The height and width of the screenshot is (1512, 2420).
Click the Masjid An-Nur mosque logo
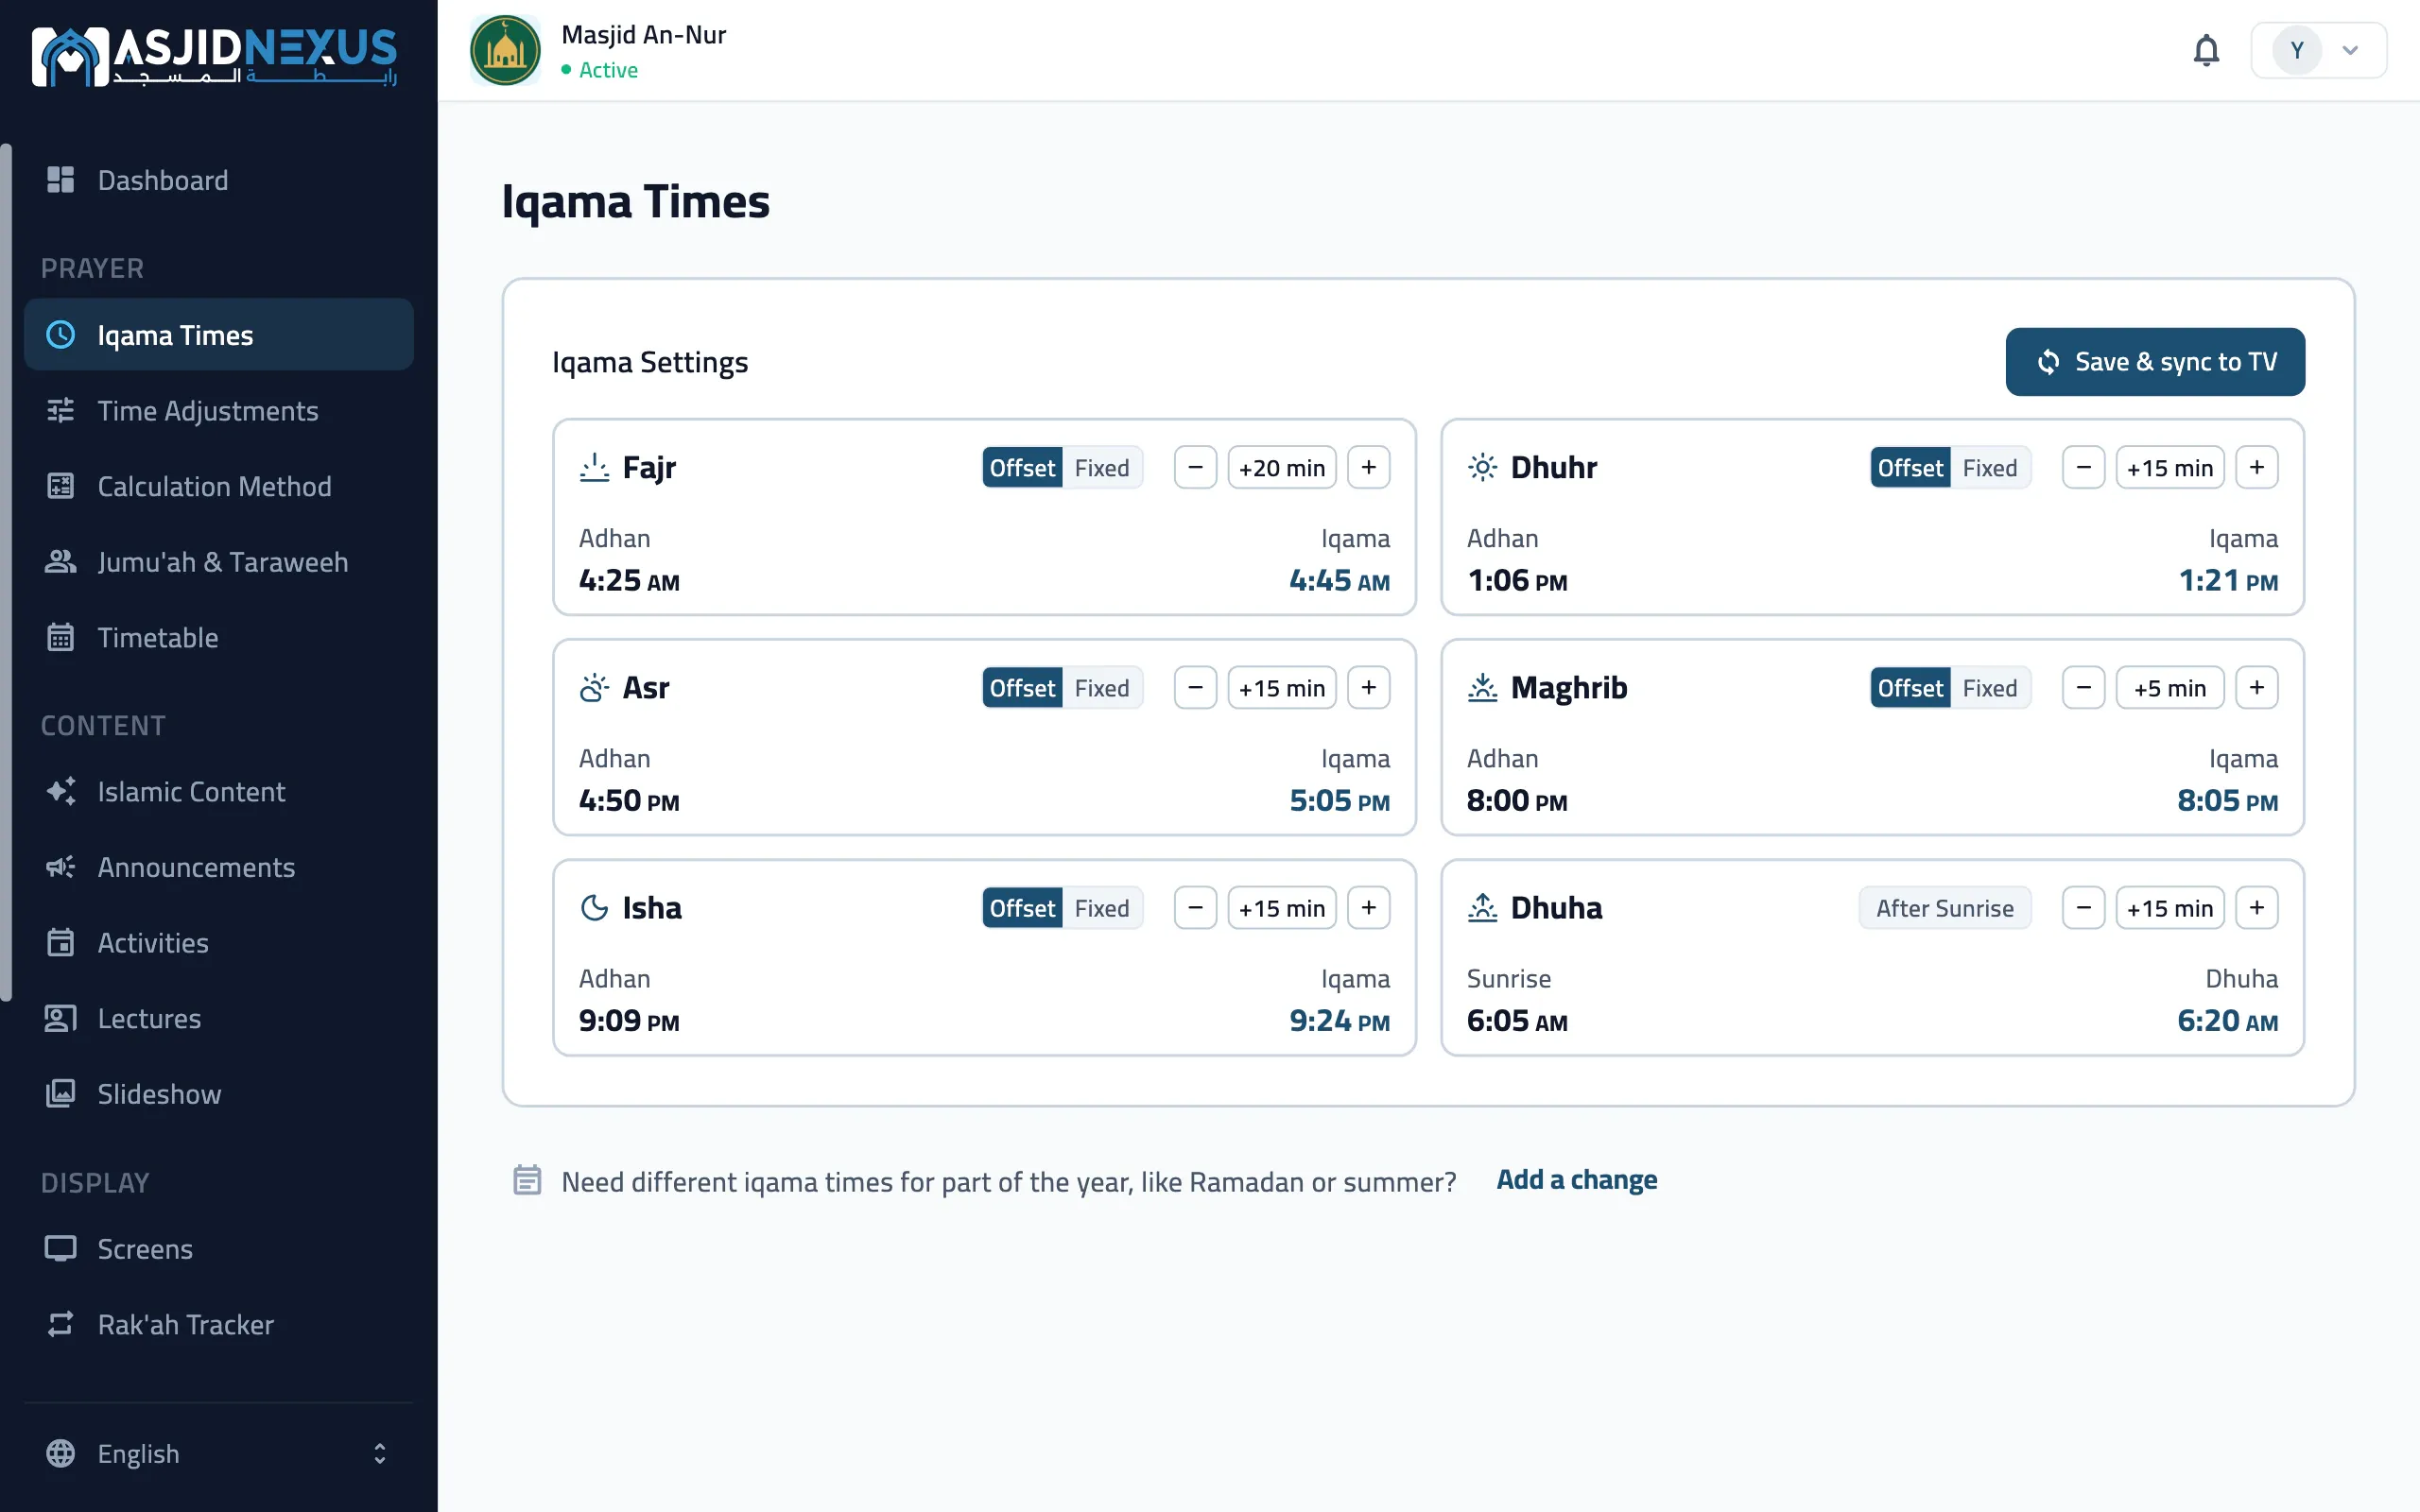[x=505, y=50]
